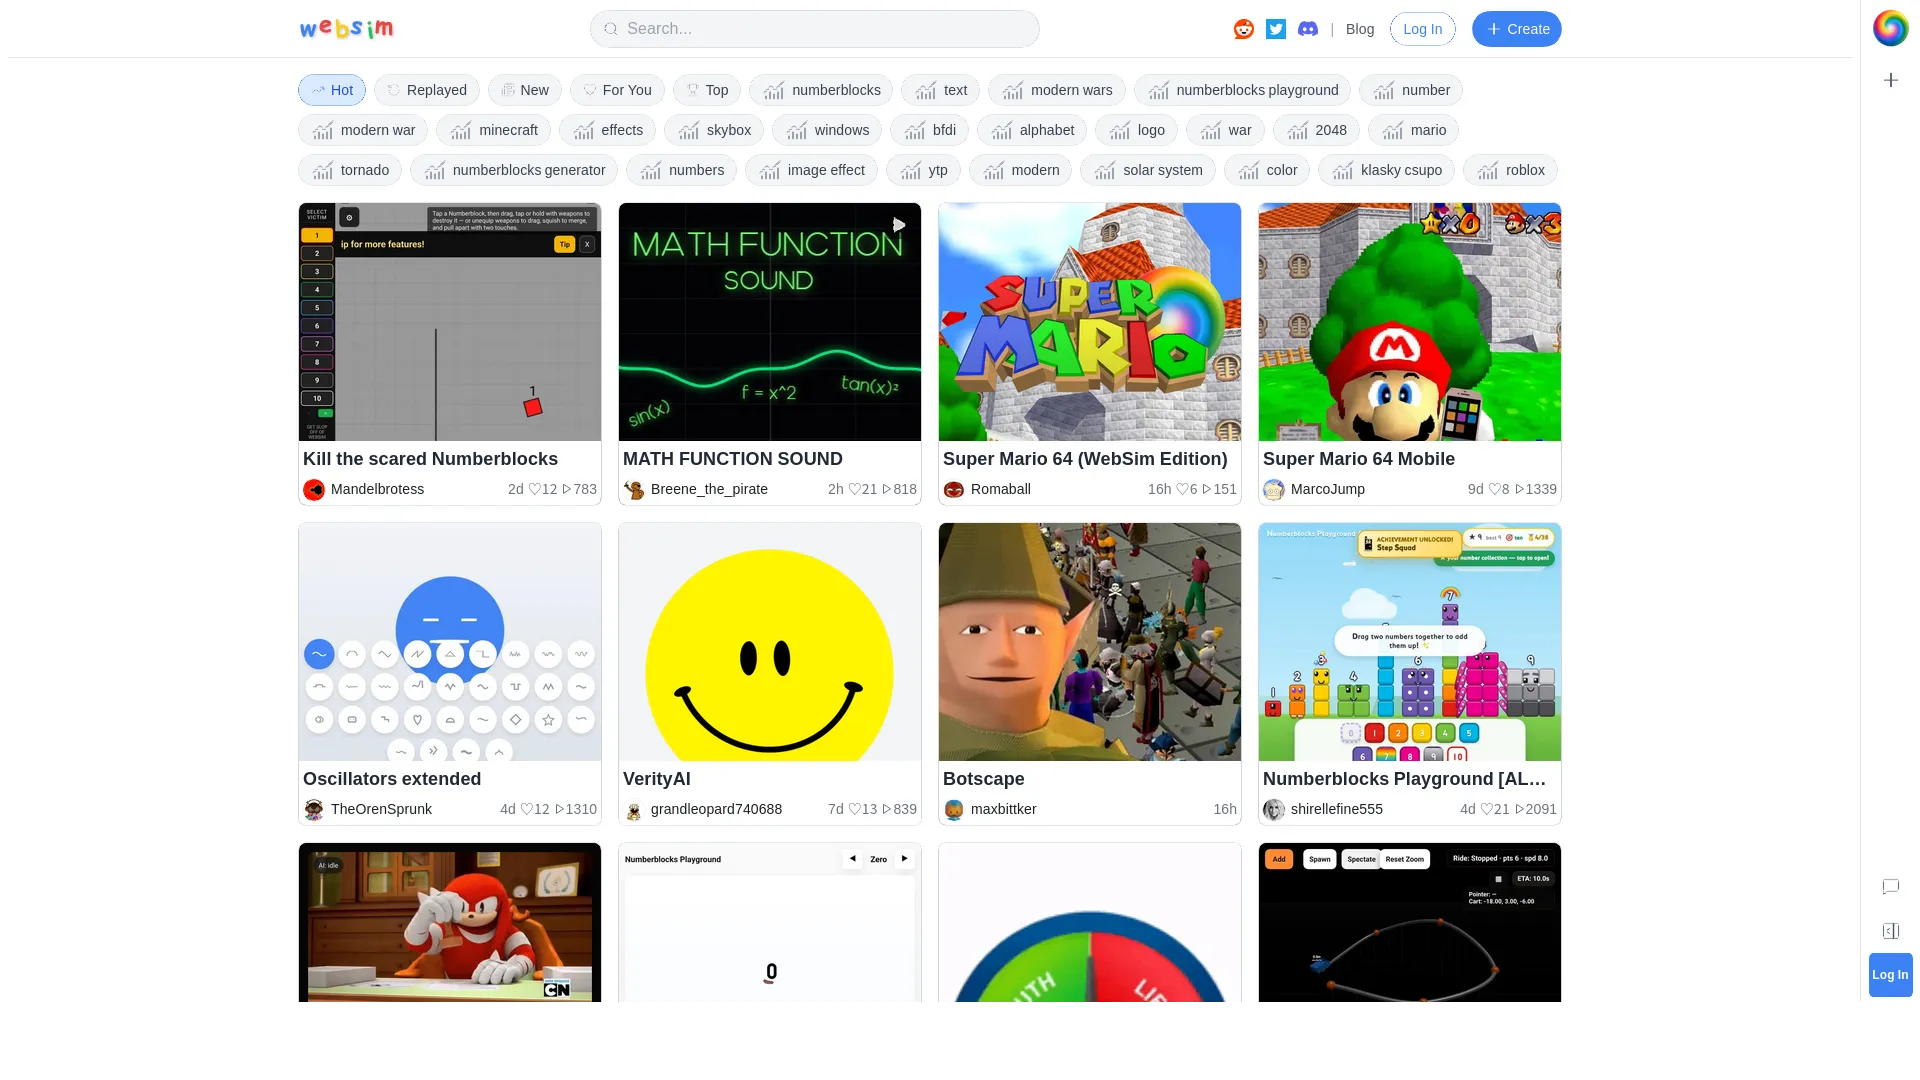This screenshot has height=1080, width=1920.
Task: Open MATH FUNCTION SOUND thumbnail
Action: [770, 322]
